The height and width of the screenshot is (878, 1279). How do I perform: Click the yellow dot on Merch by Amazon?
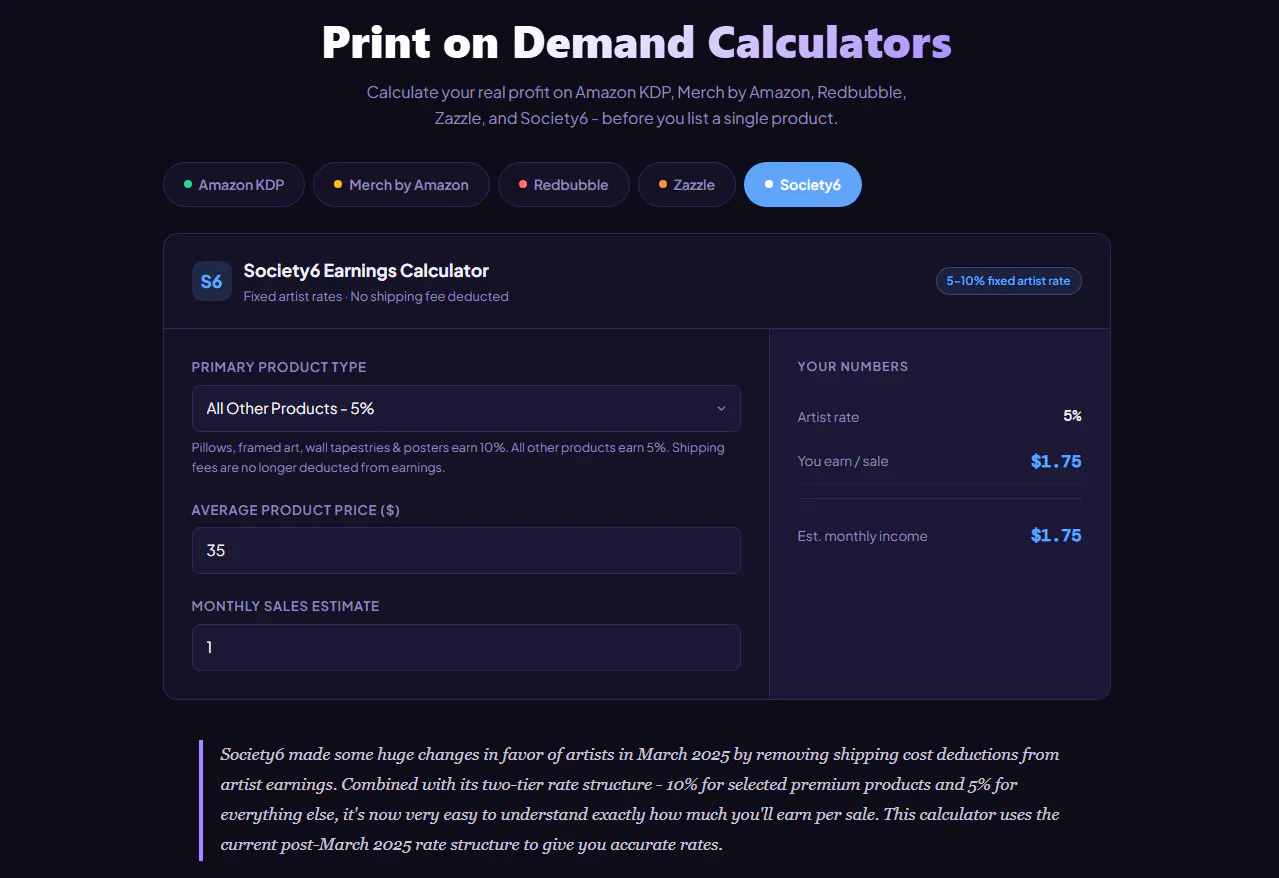tap(338, 185)
